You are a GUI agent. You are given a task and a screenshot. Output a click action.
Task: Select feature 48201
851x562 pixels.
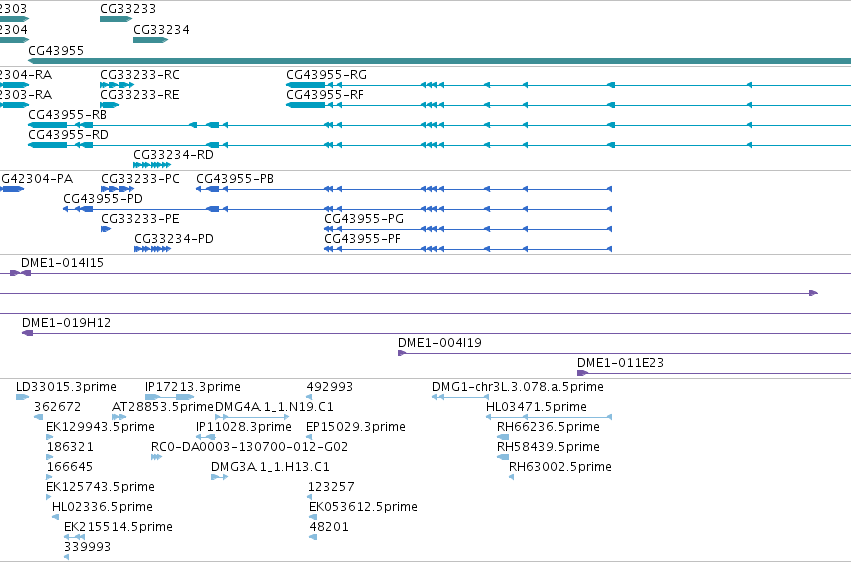pyautogui.click(x=329, y=528)
